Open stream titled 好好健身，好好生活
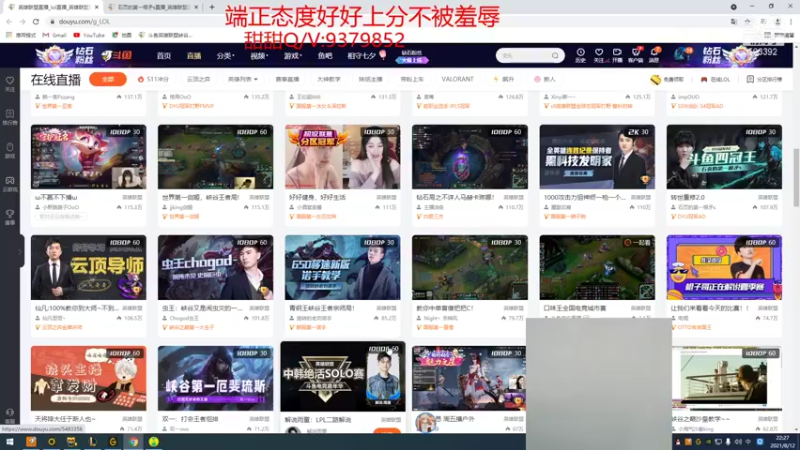The image size is (800, 450). 318,197
